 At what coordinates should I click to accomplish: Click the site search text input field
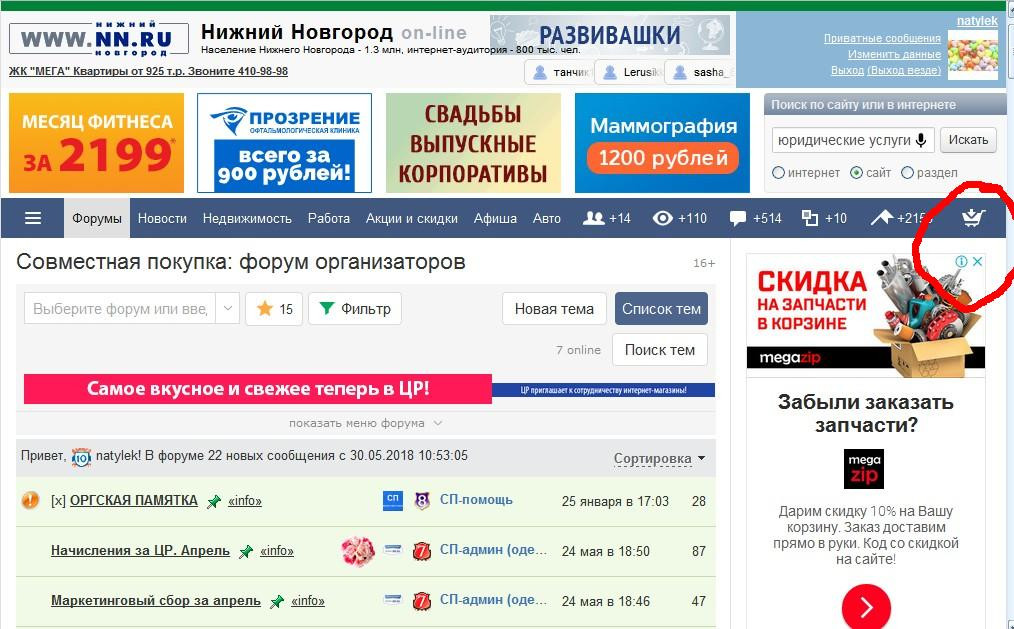point(840,140)
